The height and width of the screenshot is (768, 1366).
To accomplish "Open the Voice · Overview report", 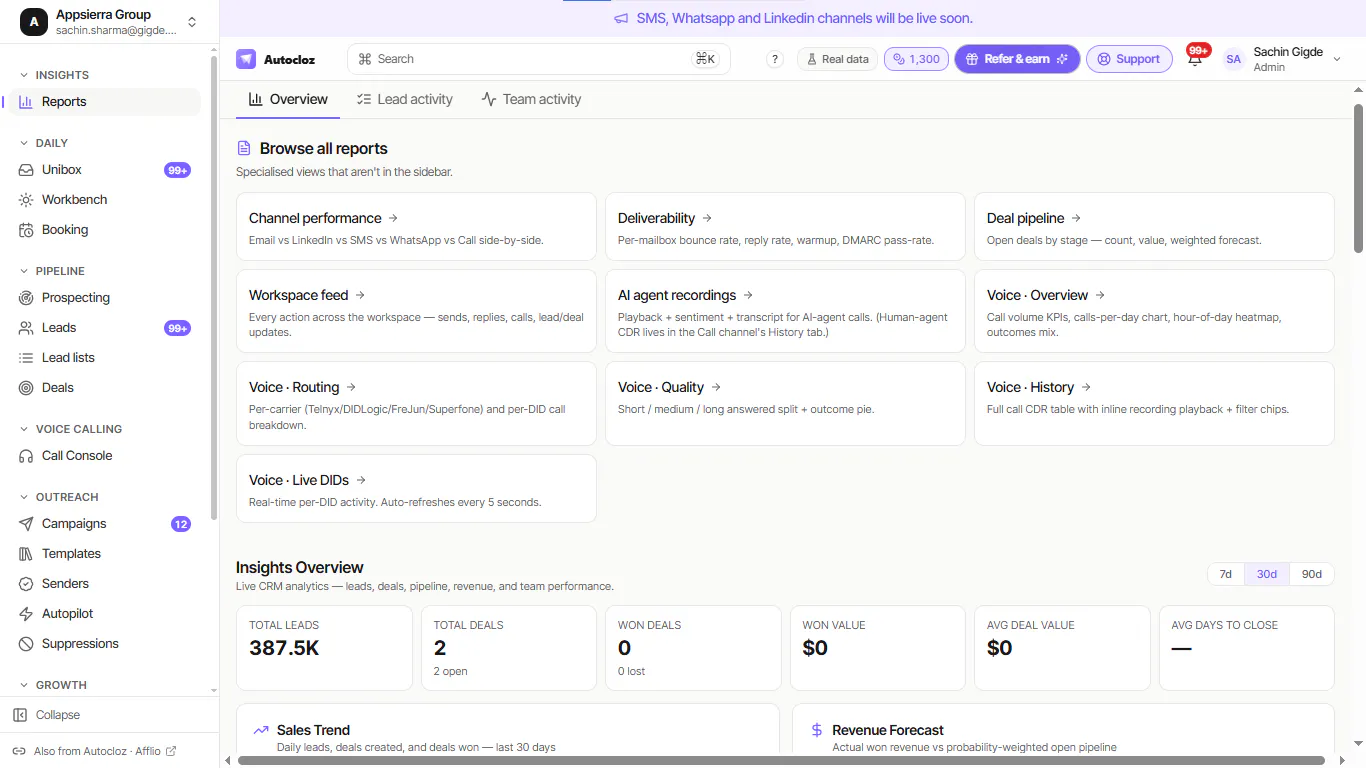I will click(x=1154, y=311).
